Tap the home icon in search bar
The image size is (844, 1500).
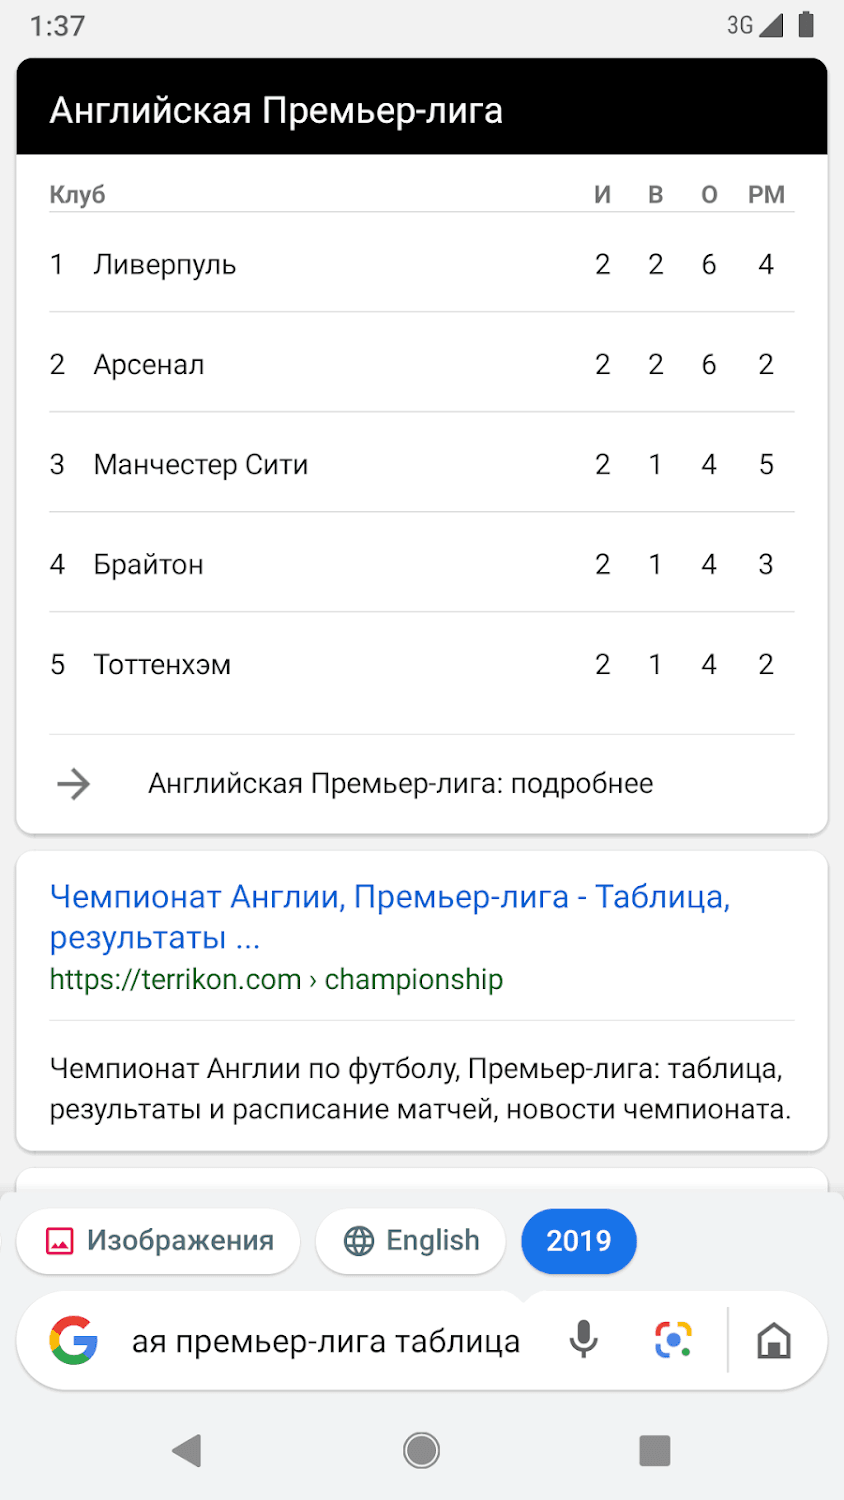(774, 1340)
